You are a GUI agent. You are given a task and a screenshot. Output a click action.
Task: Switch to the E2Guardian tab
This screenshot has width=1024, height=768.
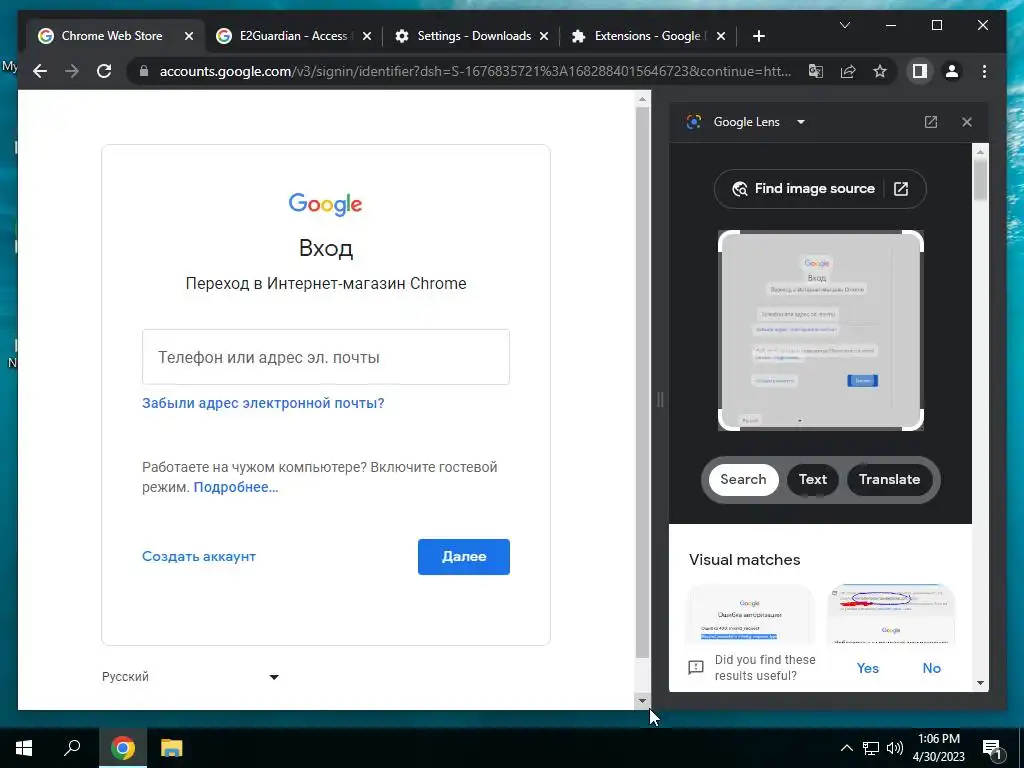(293, 36)
